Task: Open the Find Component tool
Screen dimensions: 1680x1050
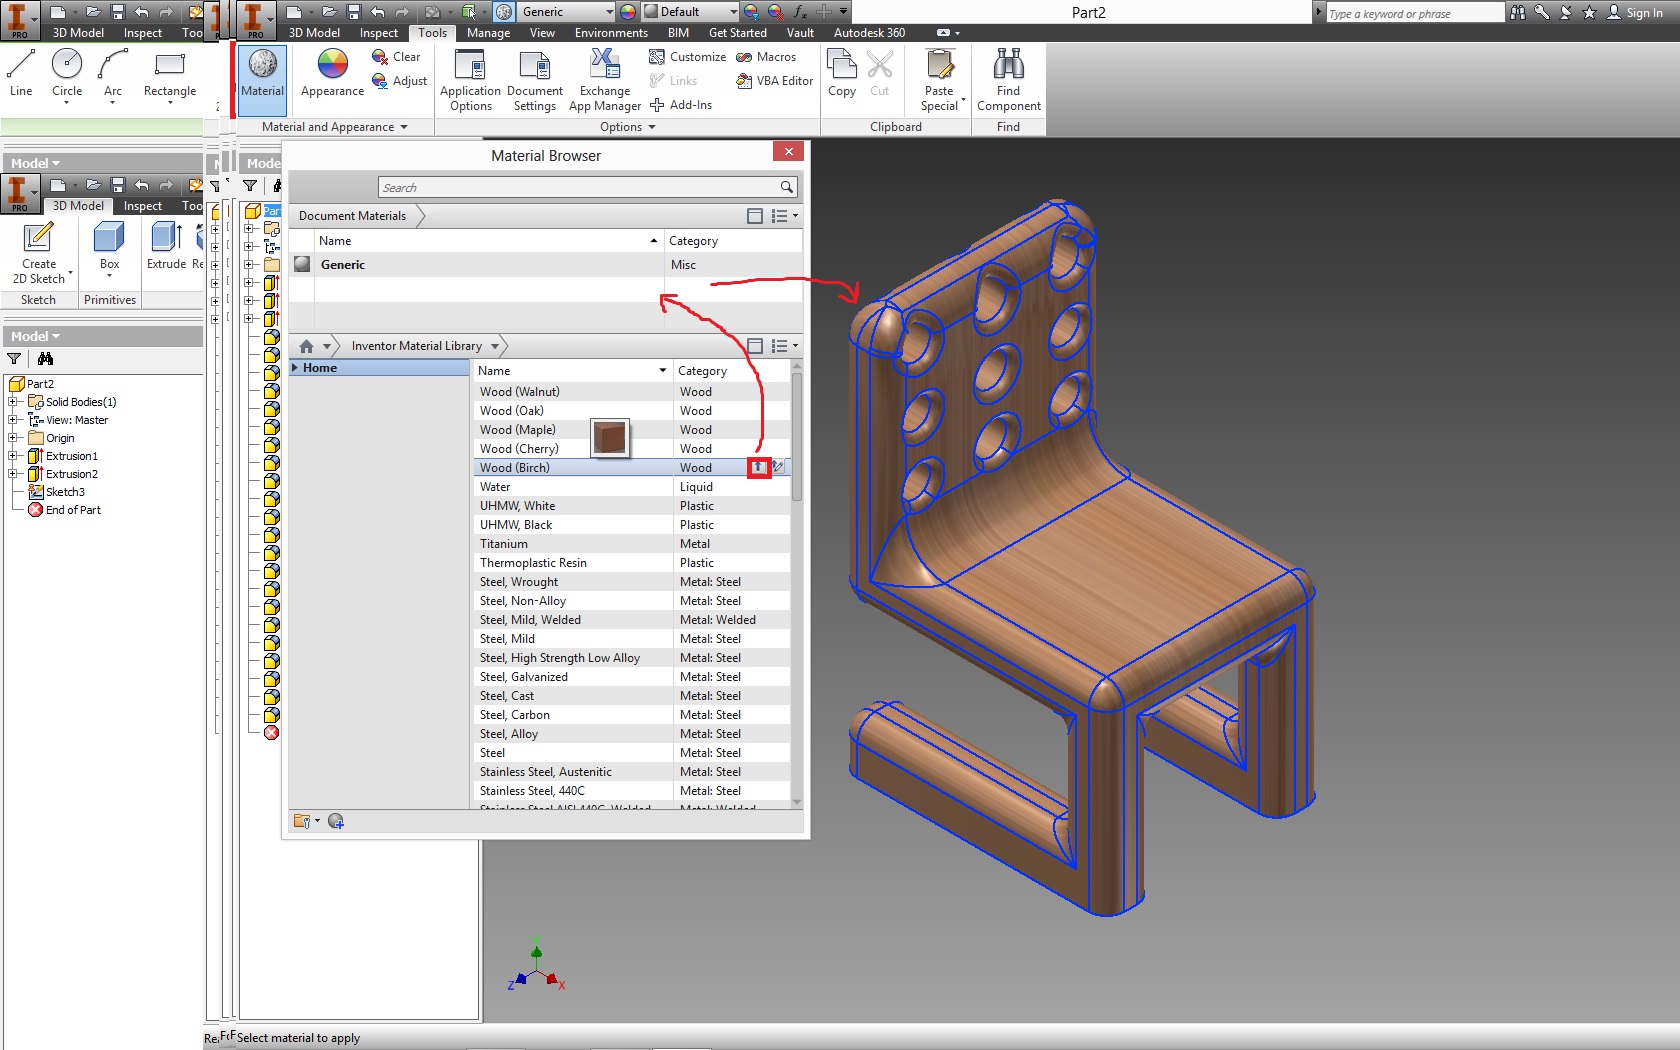Action: (1008, 80)
